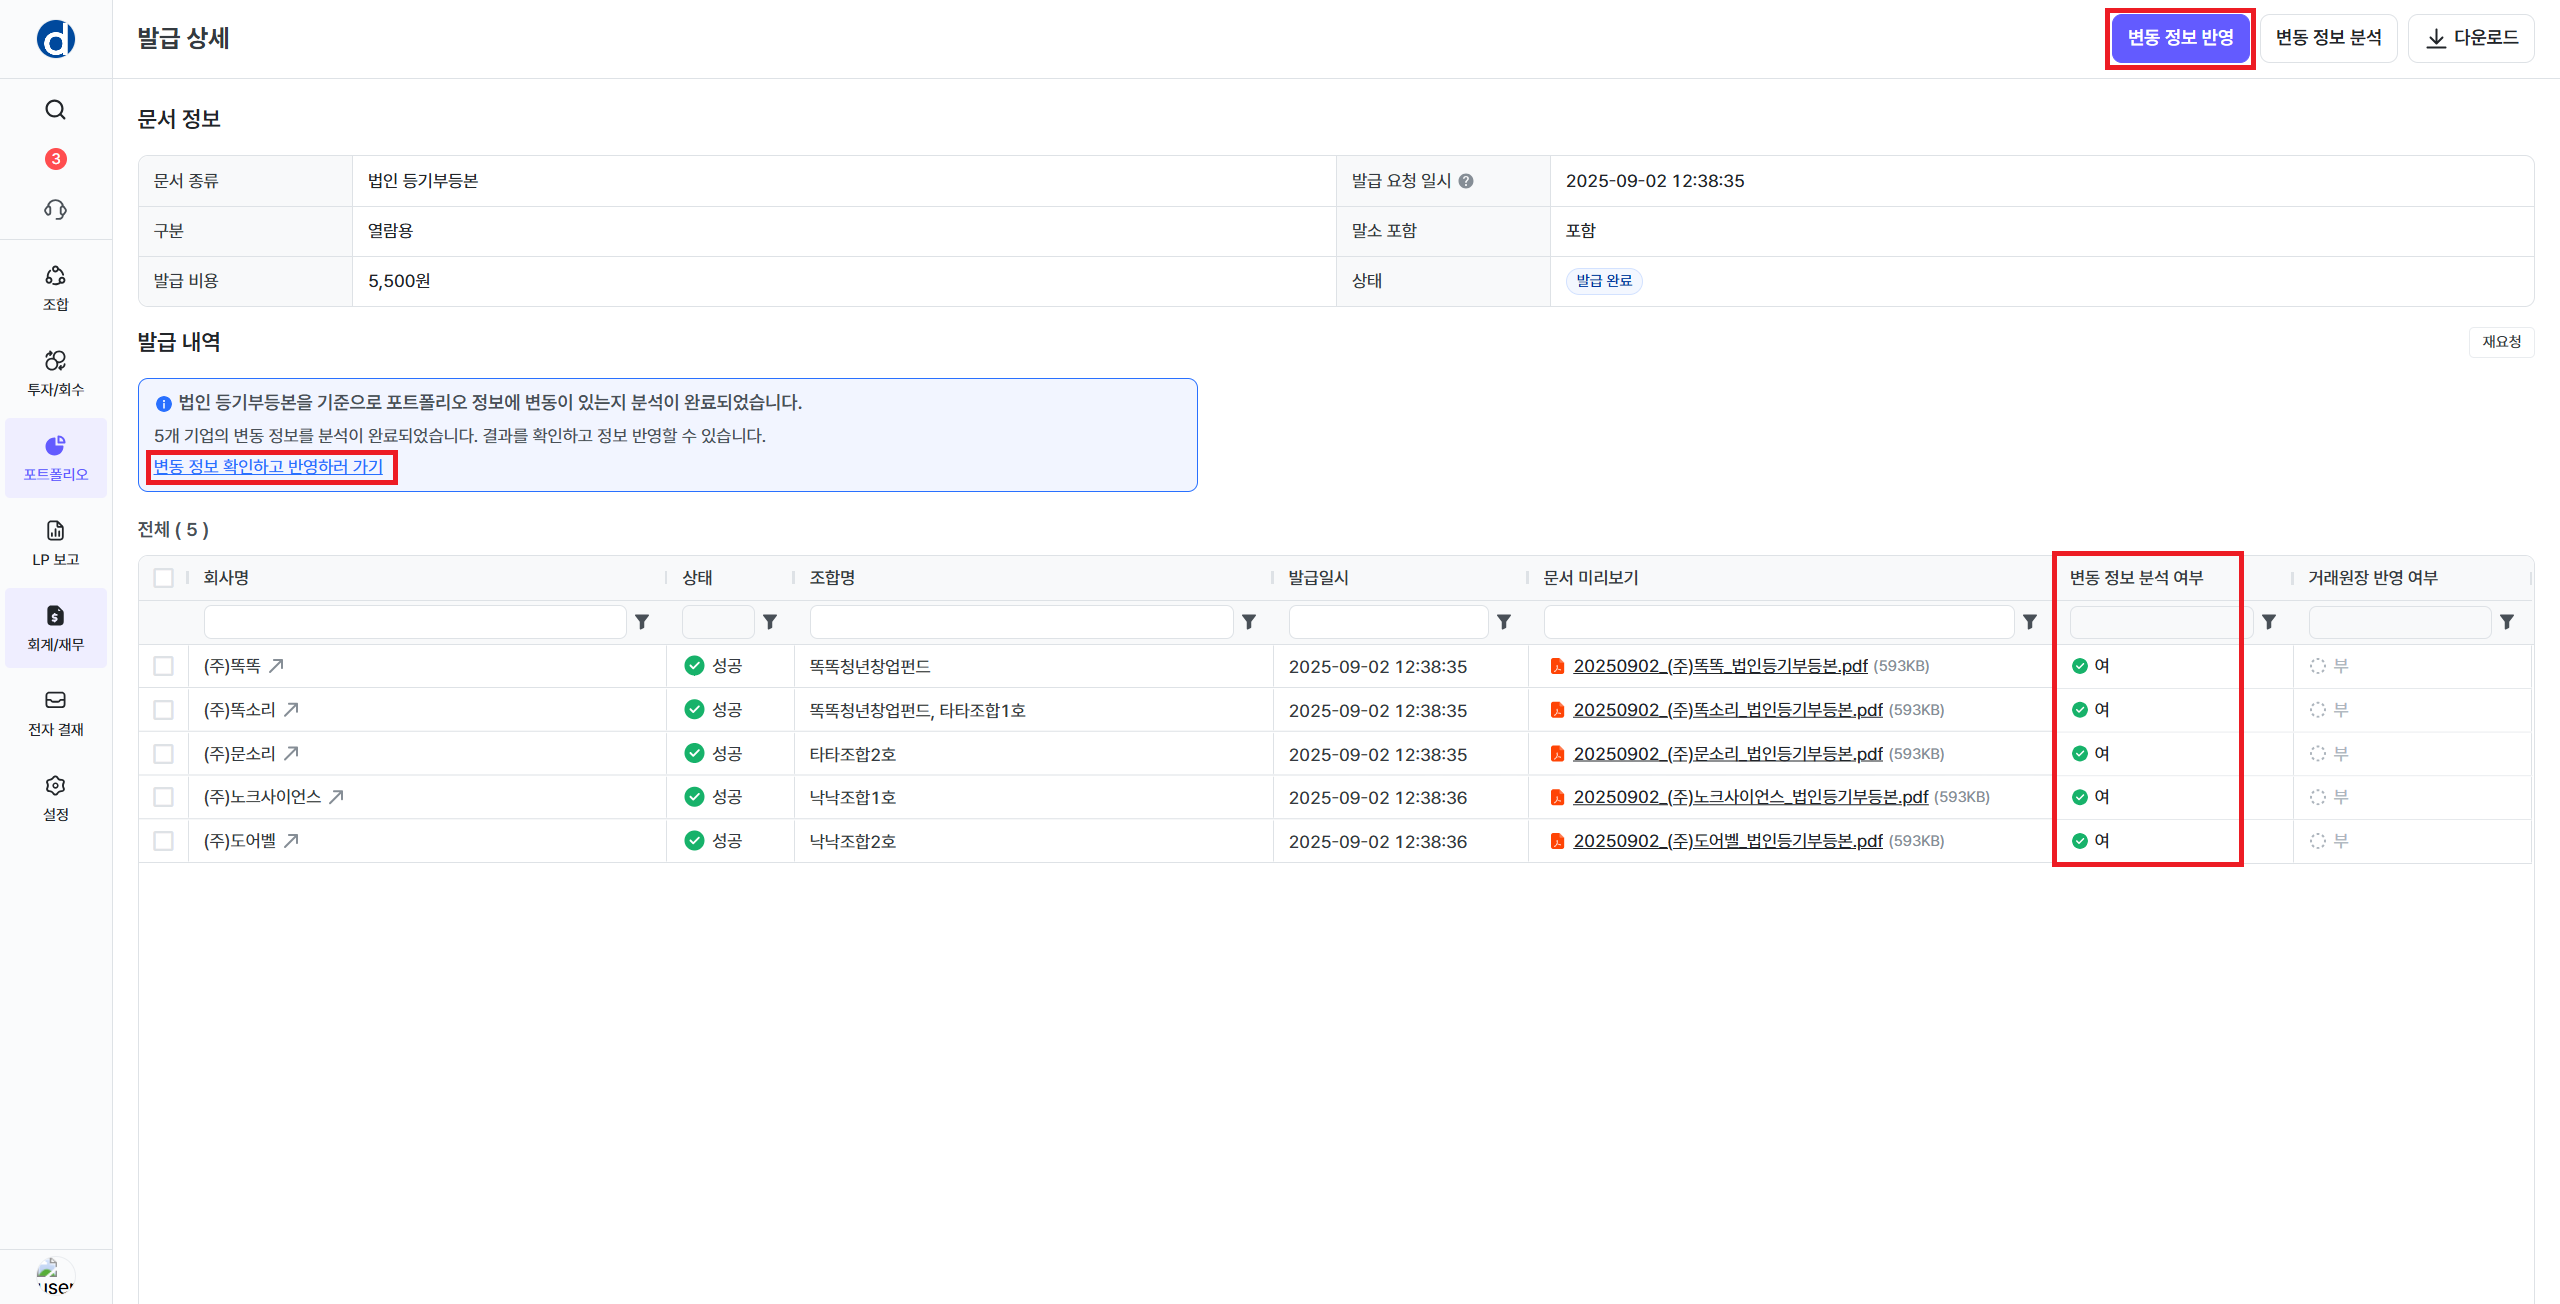Check the row checkbox for (주)도어벨
Image resolution: width=2560 pixels, height=1304 pixels.
point(164,841)
